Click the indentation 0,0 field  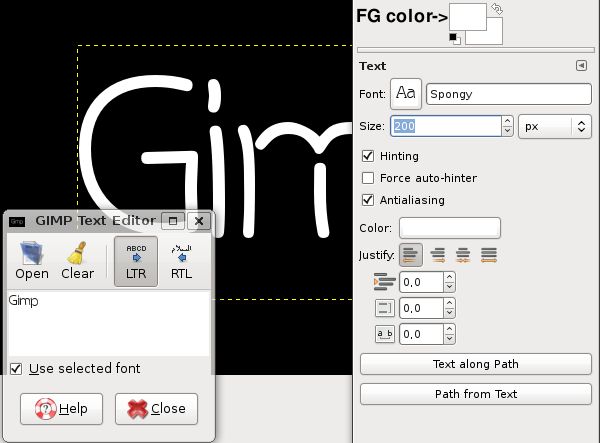point(422,282)
